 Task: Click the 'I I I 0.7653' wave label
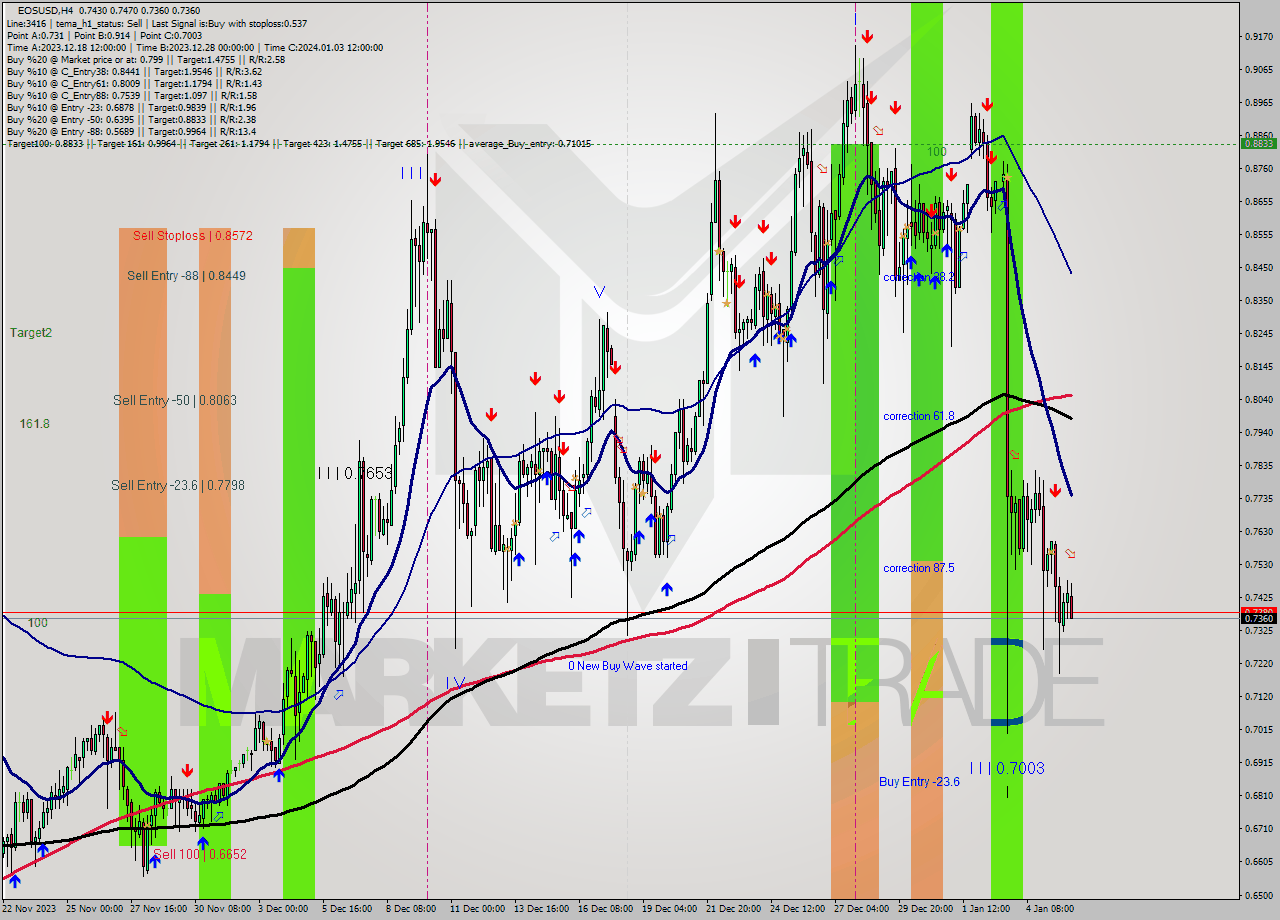point(355,473)
